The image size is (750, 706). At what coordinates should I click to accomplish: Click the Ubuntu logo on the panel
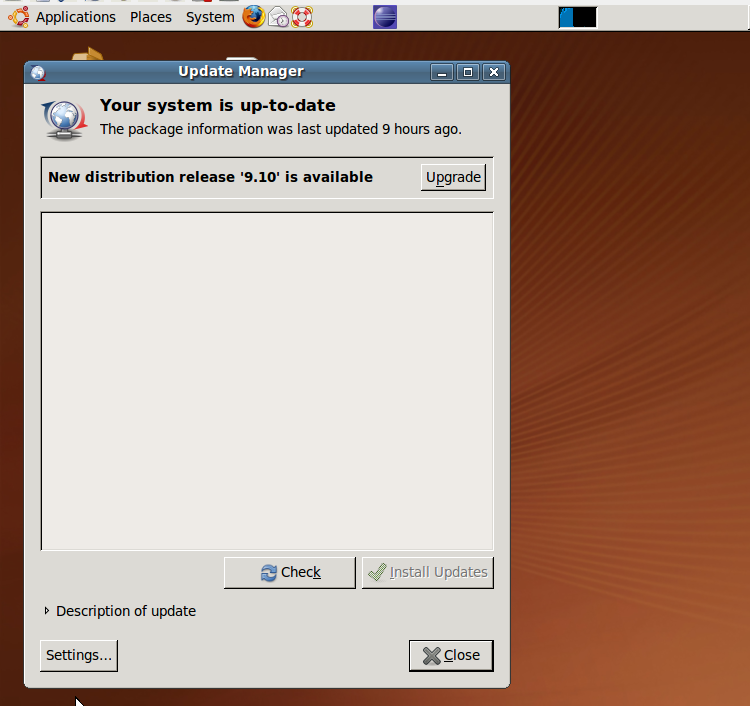pyautogui.click(x=18, y=17)
